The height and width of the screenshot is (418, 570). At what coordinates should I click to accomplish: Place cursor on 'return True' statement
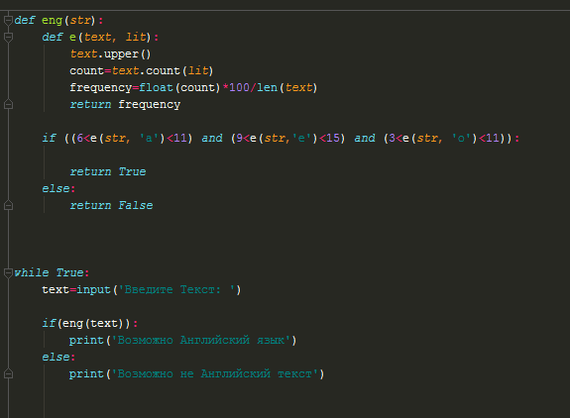point(108,172)
